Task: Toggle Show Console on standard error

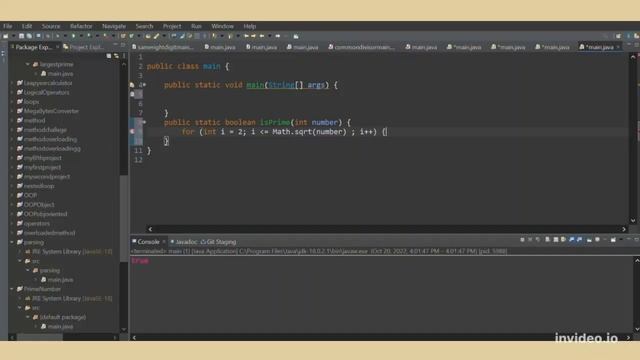Action: [580, 240]
